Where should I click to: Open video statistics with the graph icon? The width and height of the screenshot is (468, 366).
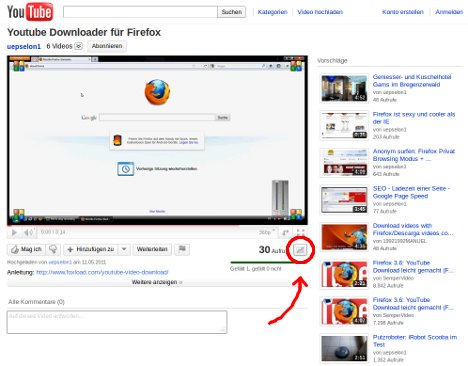coord(300,249)
